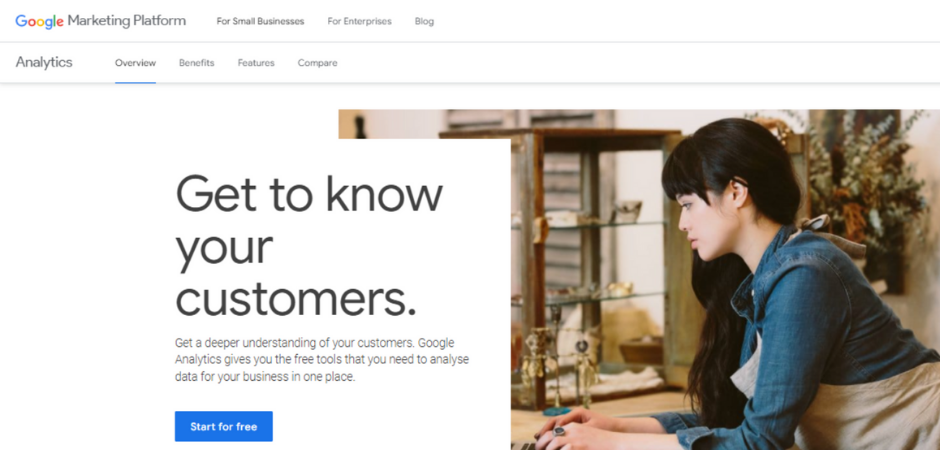
Task: Open the Marketing Platform home link
Action: click(126, 21)
